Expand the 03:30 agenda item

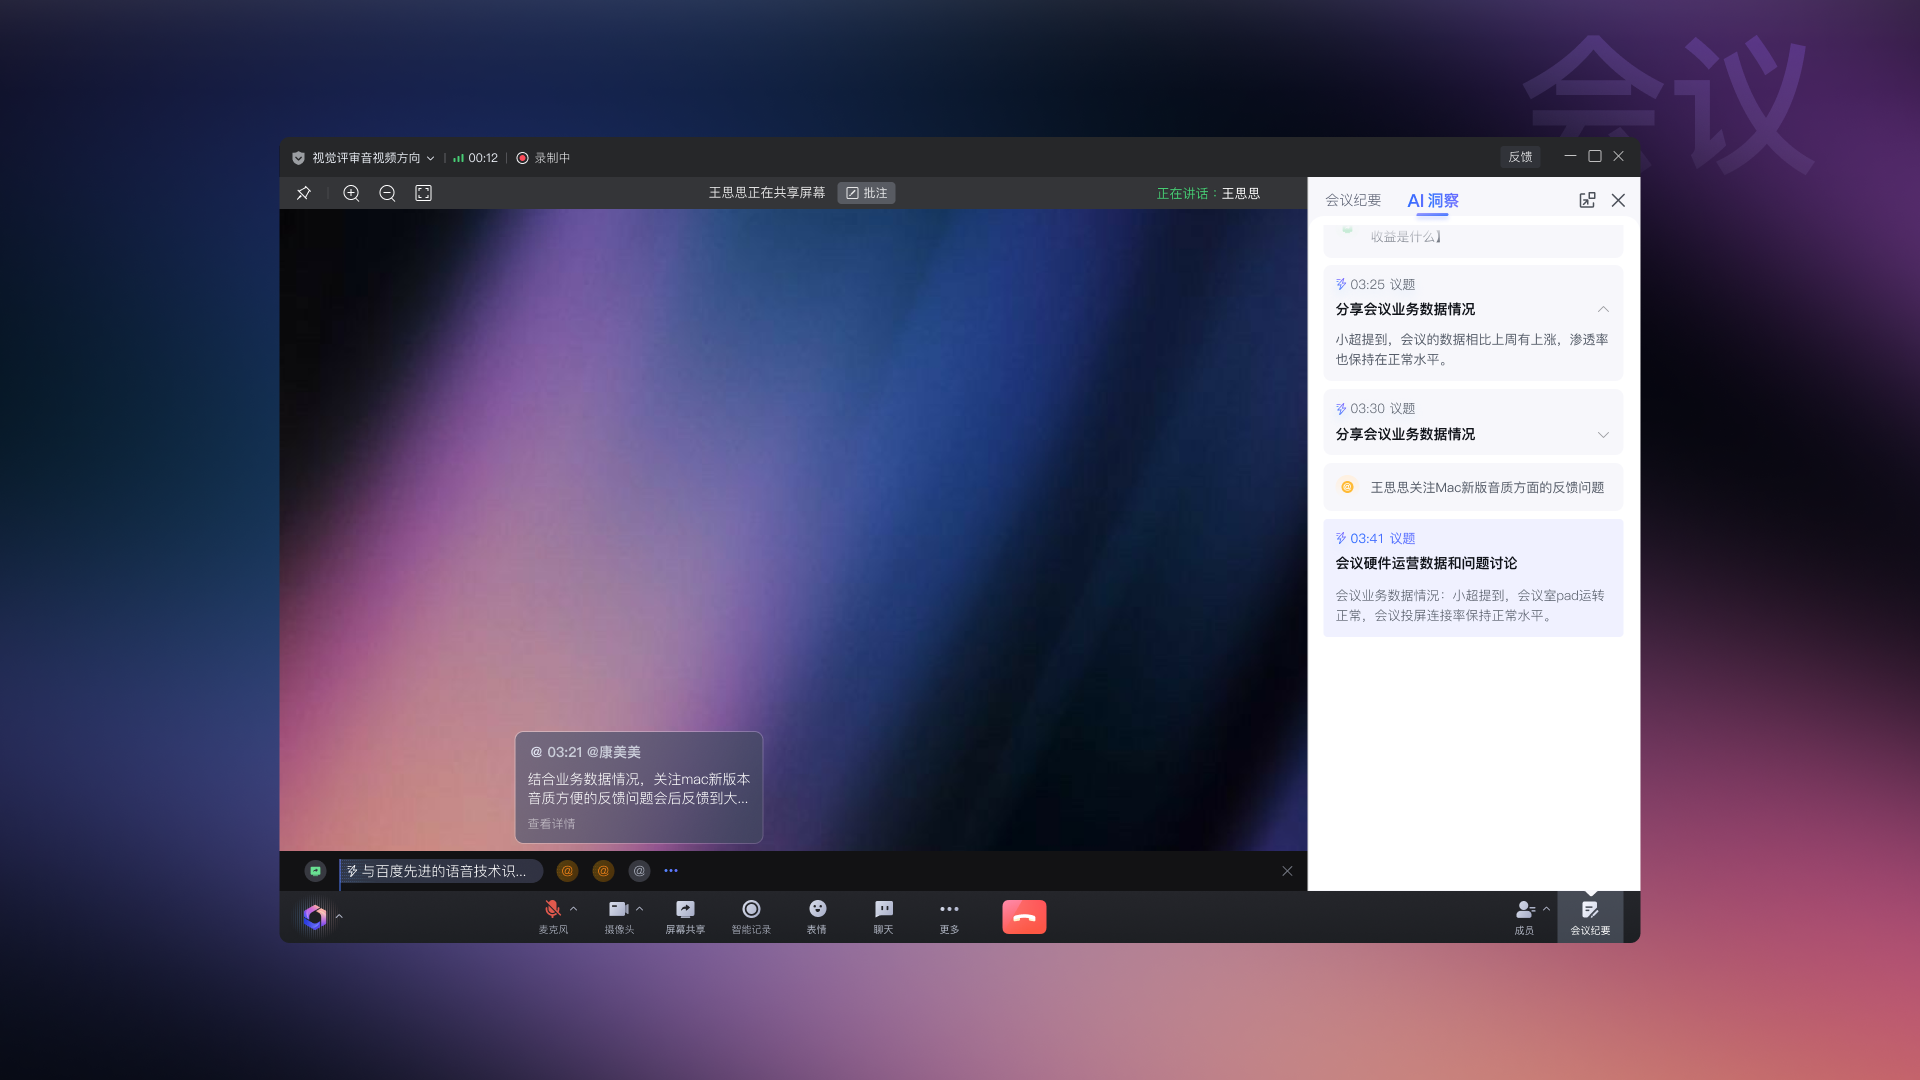tap(1603, 434)
